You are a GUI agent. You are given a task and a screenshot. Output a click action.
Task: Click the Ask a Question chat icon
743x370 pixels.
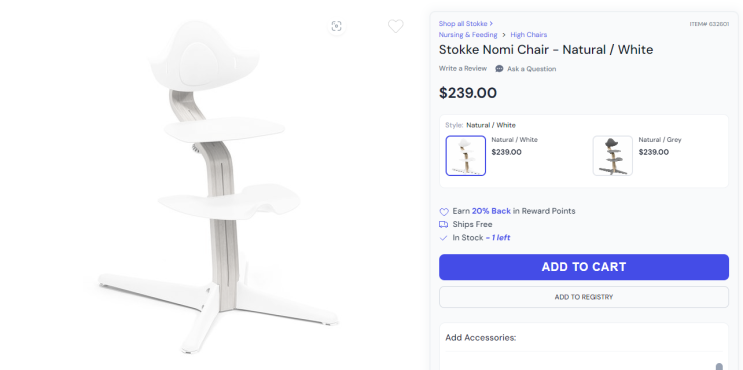point(499,69)
